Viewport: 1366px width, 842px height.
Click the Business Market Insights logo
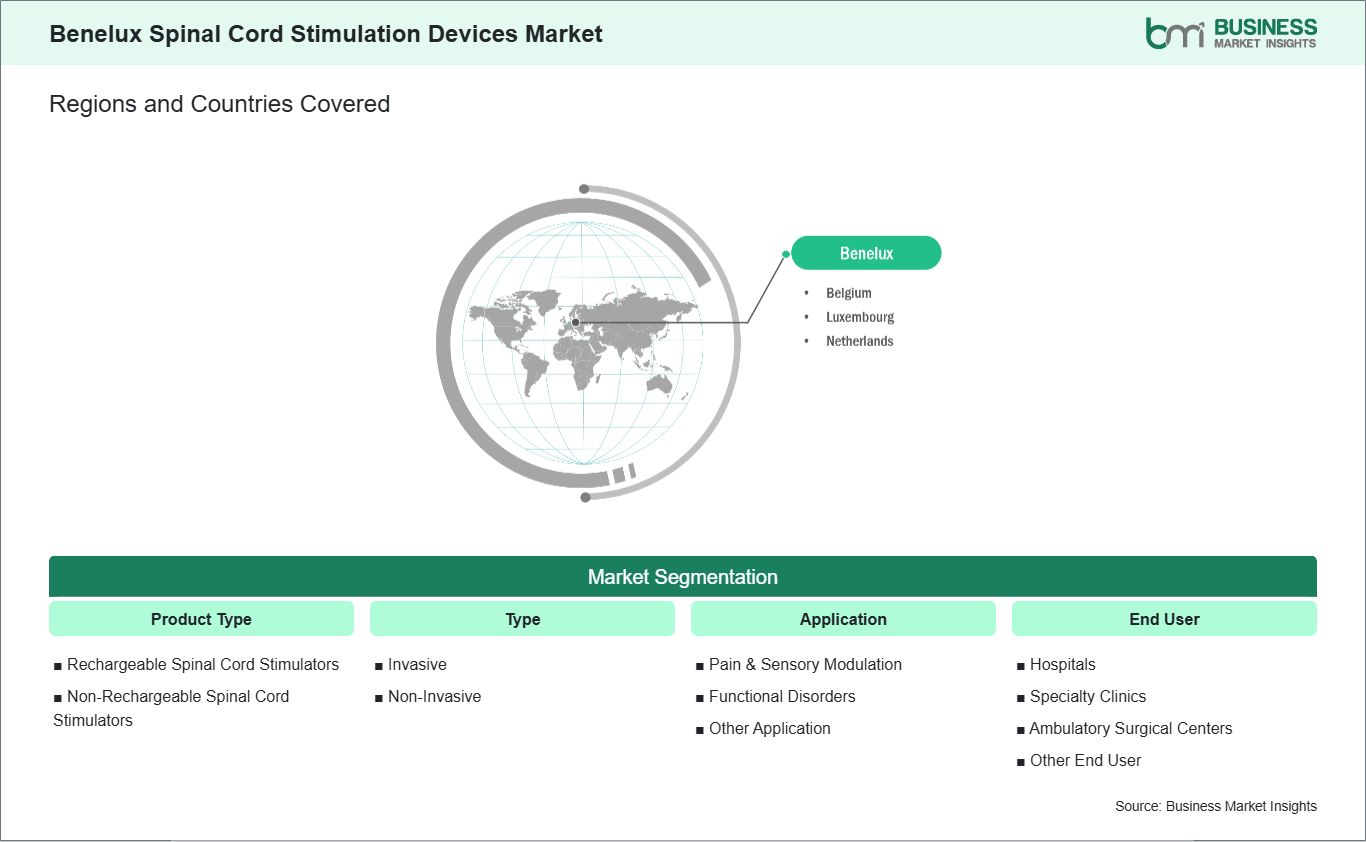(x=1231, y=33)
